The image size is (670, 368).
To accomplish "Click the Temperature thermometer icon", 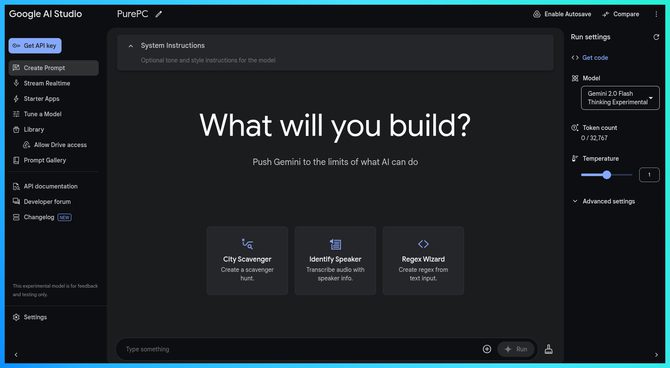I will [x=575, y=159].
